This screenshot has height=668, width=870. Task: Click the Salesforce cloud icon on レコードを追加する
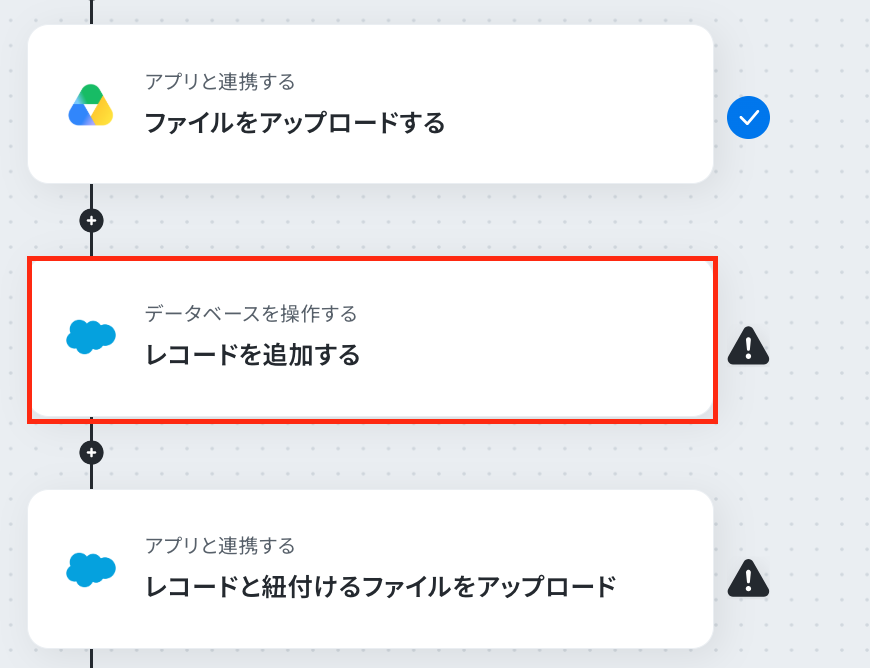coord(90,337)
